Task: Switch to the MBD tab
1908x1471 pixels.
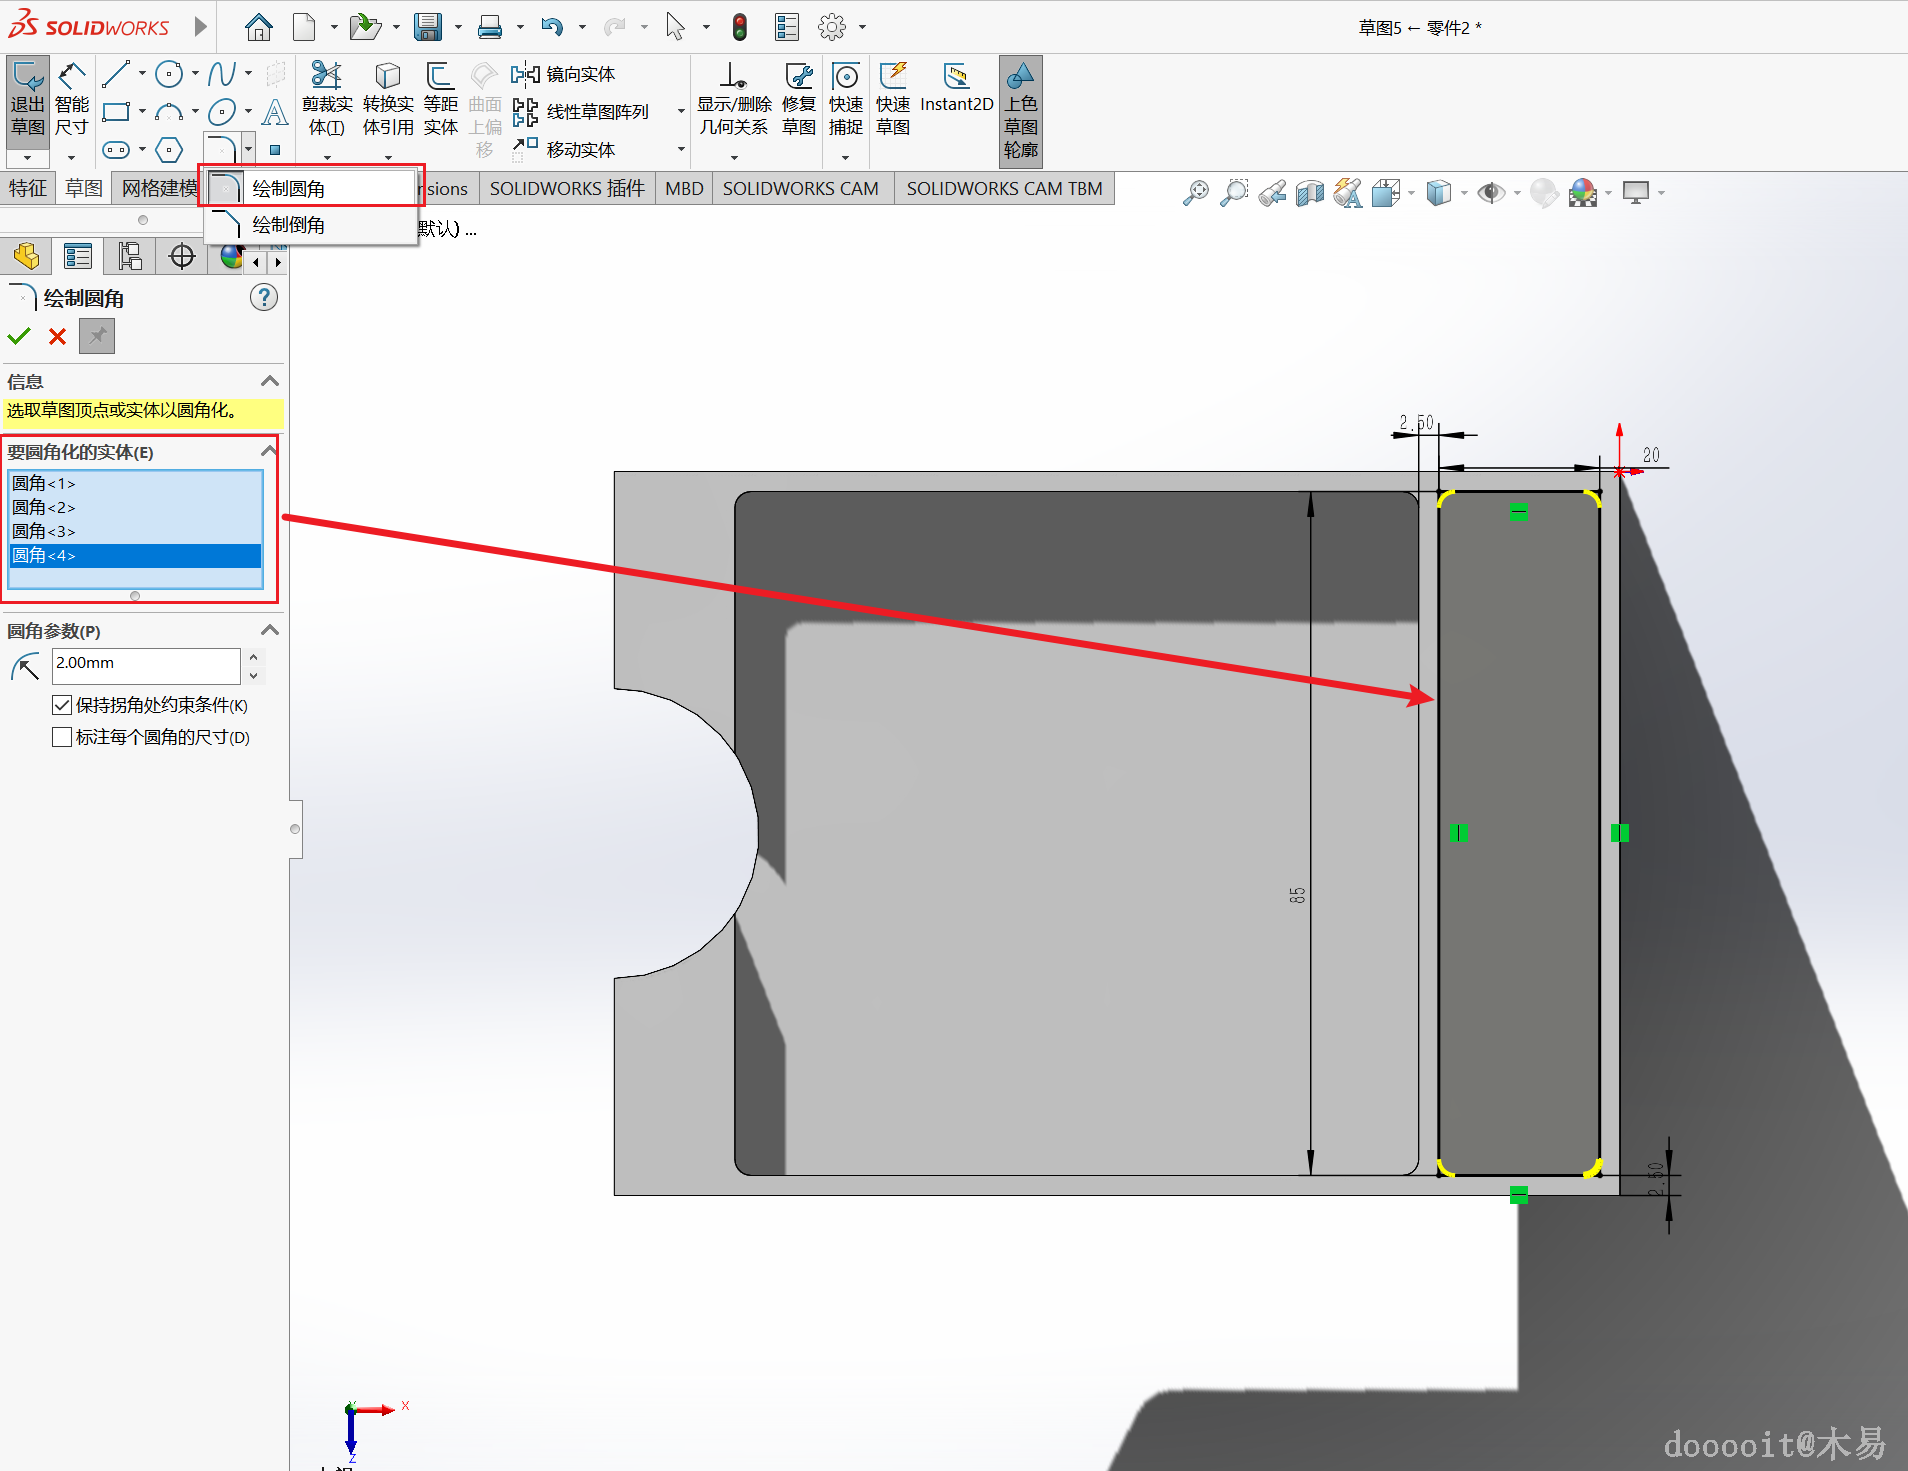Action: tap(684, 188)
